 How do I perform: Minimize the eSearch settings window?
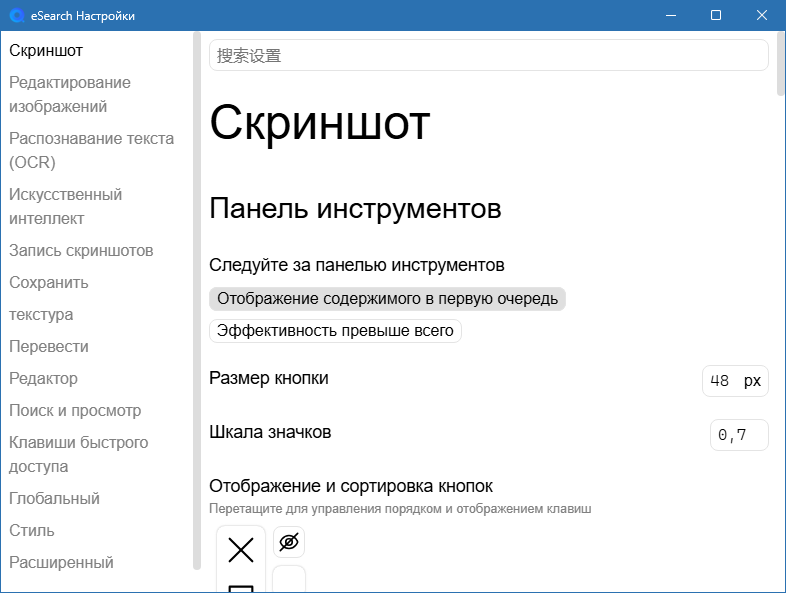point(671,16)
